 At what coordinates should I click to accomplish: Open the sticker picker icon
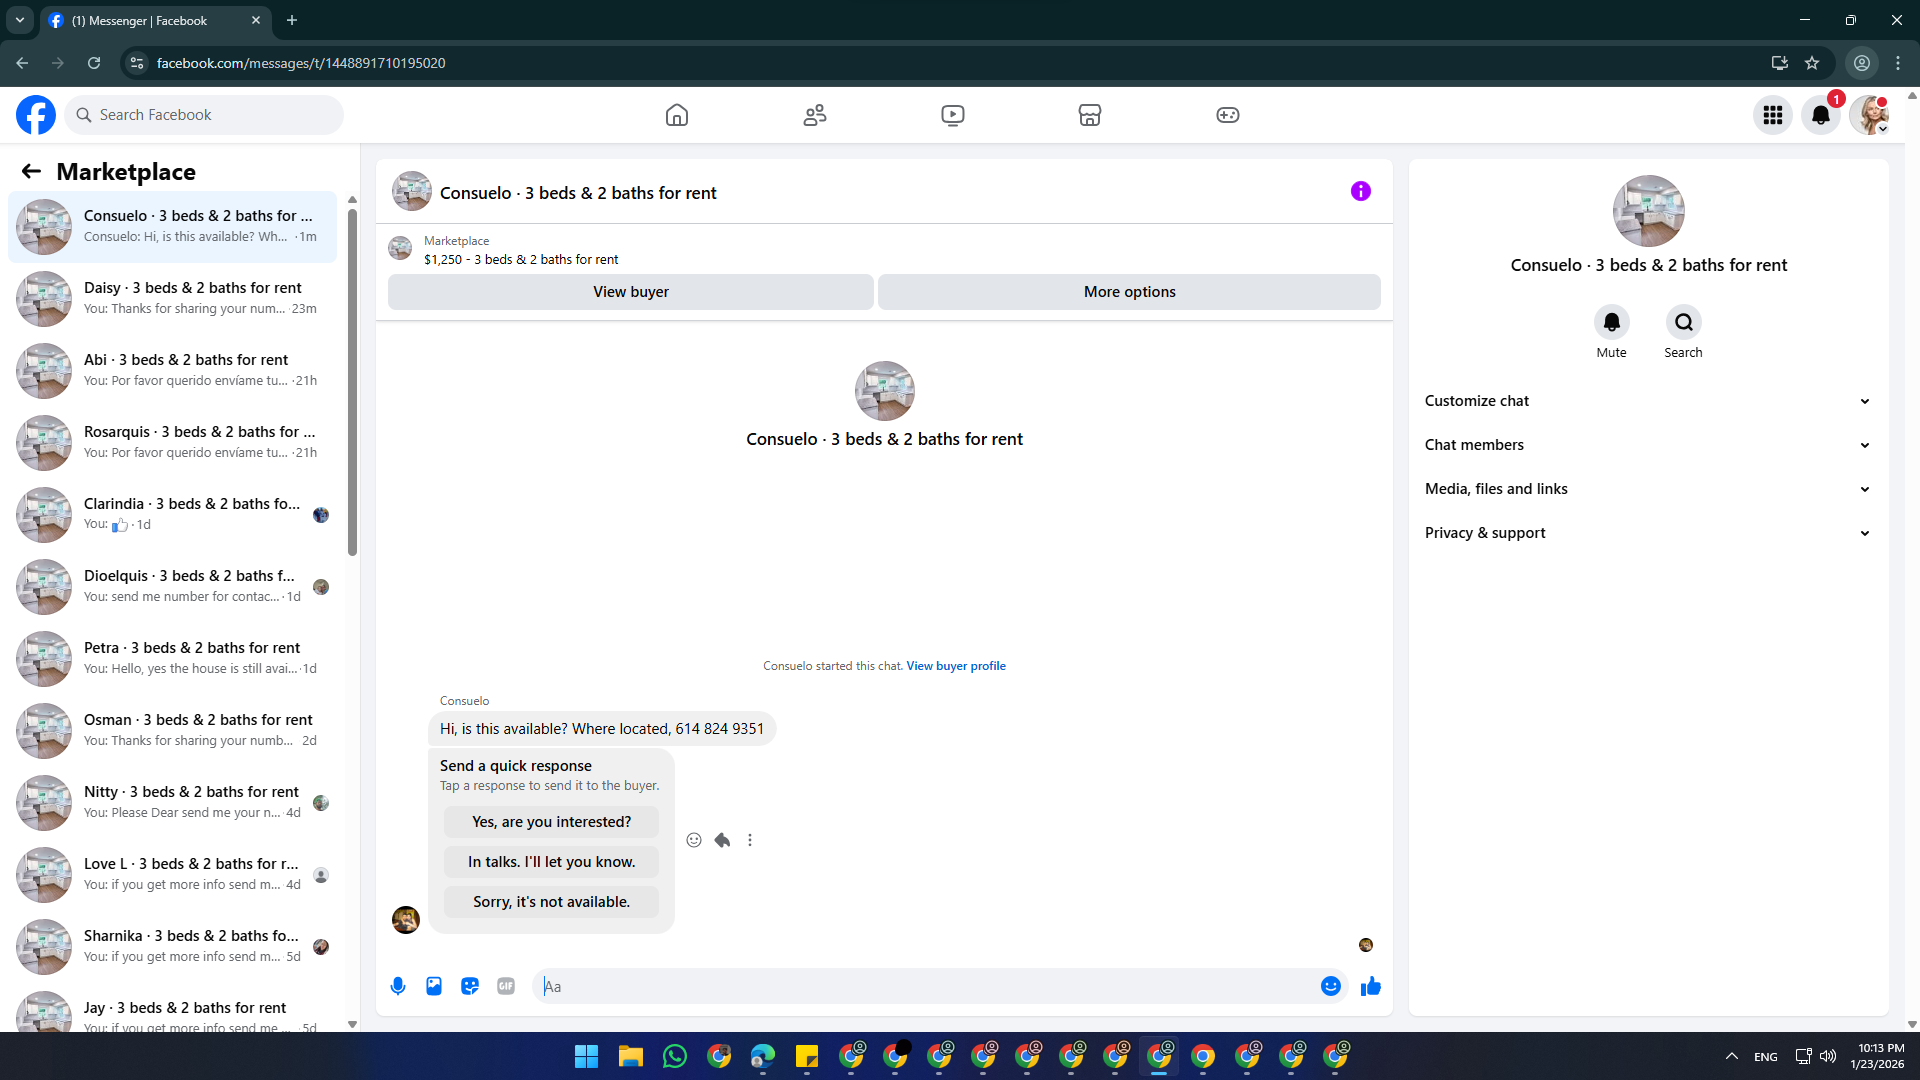[x=470, y=986]
